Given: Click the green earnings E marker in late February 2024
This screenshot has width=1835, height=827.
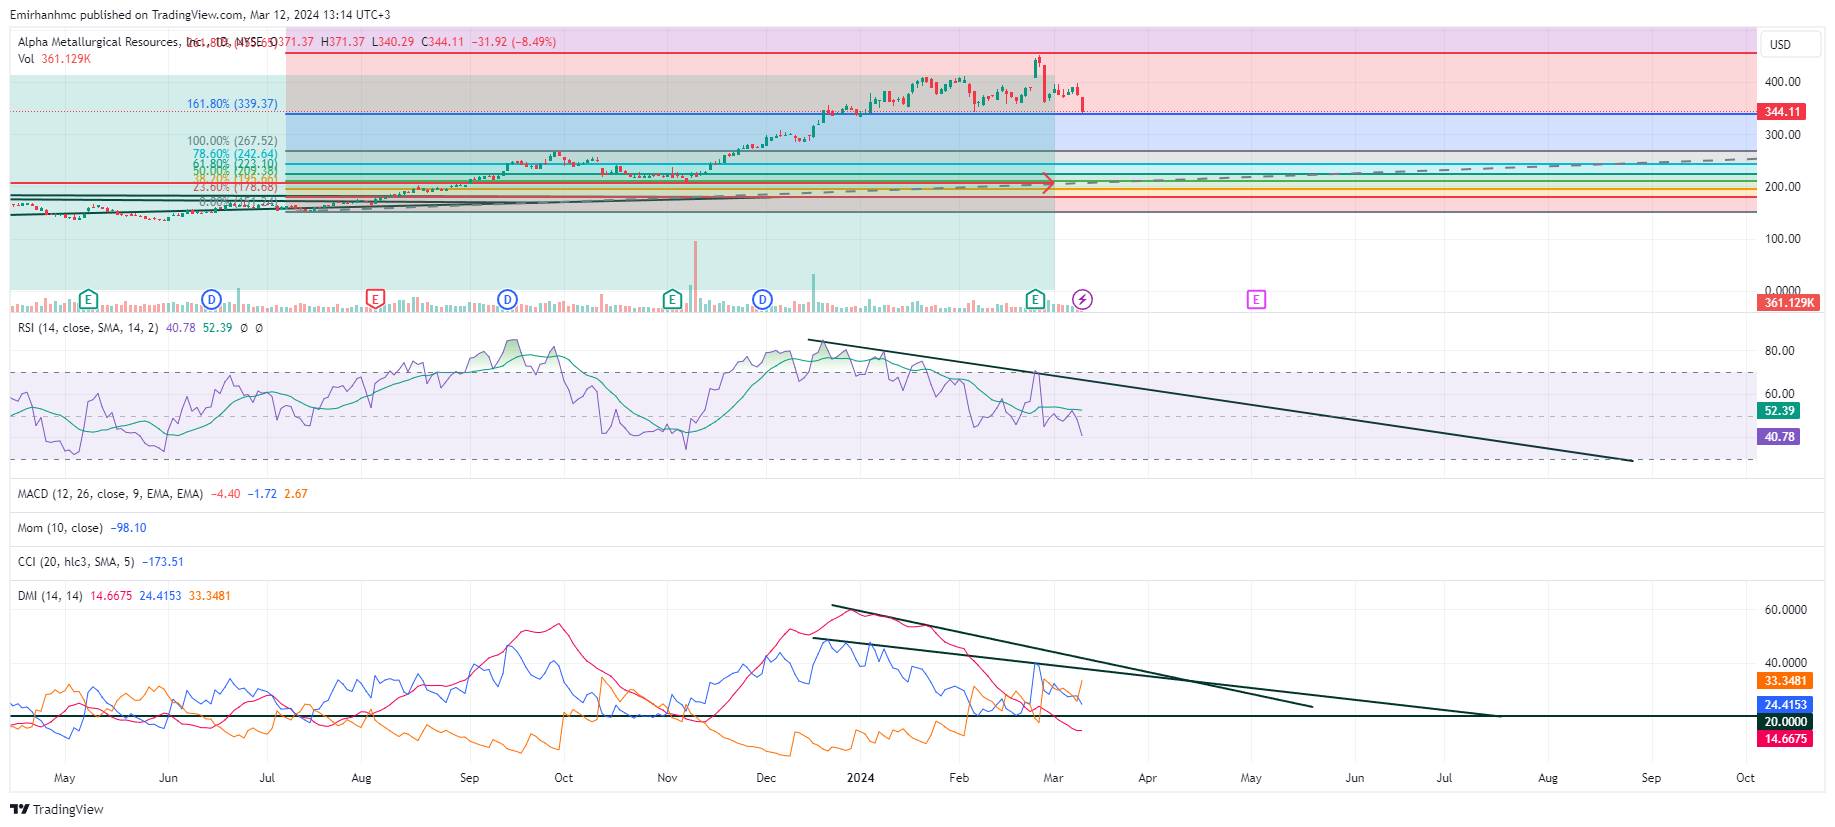Looking at the screenshot, I should pyautogui.click(x=1035, y=299).
